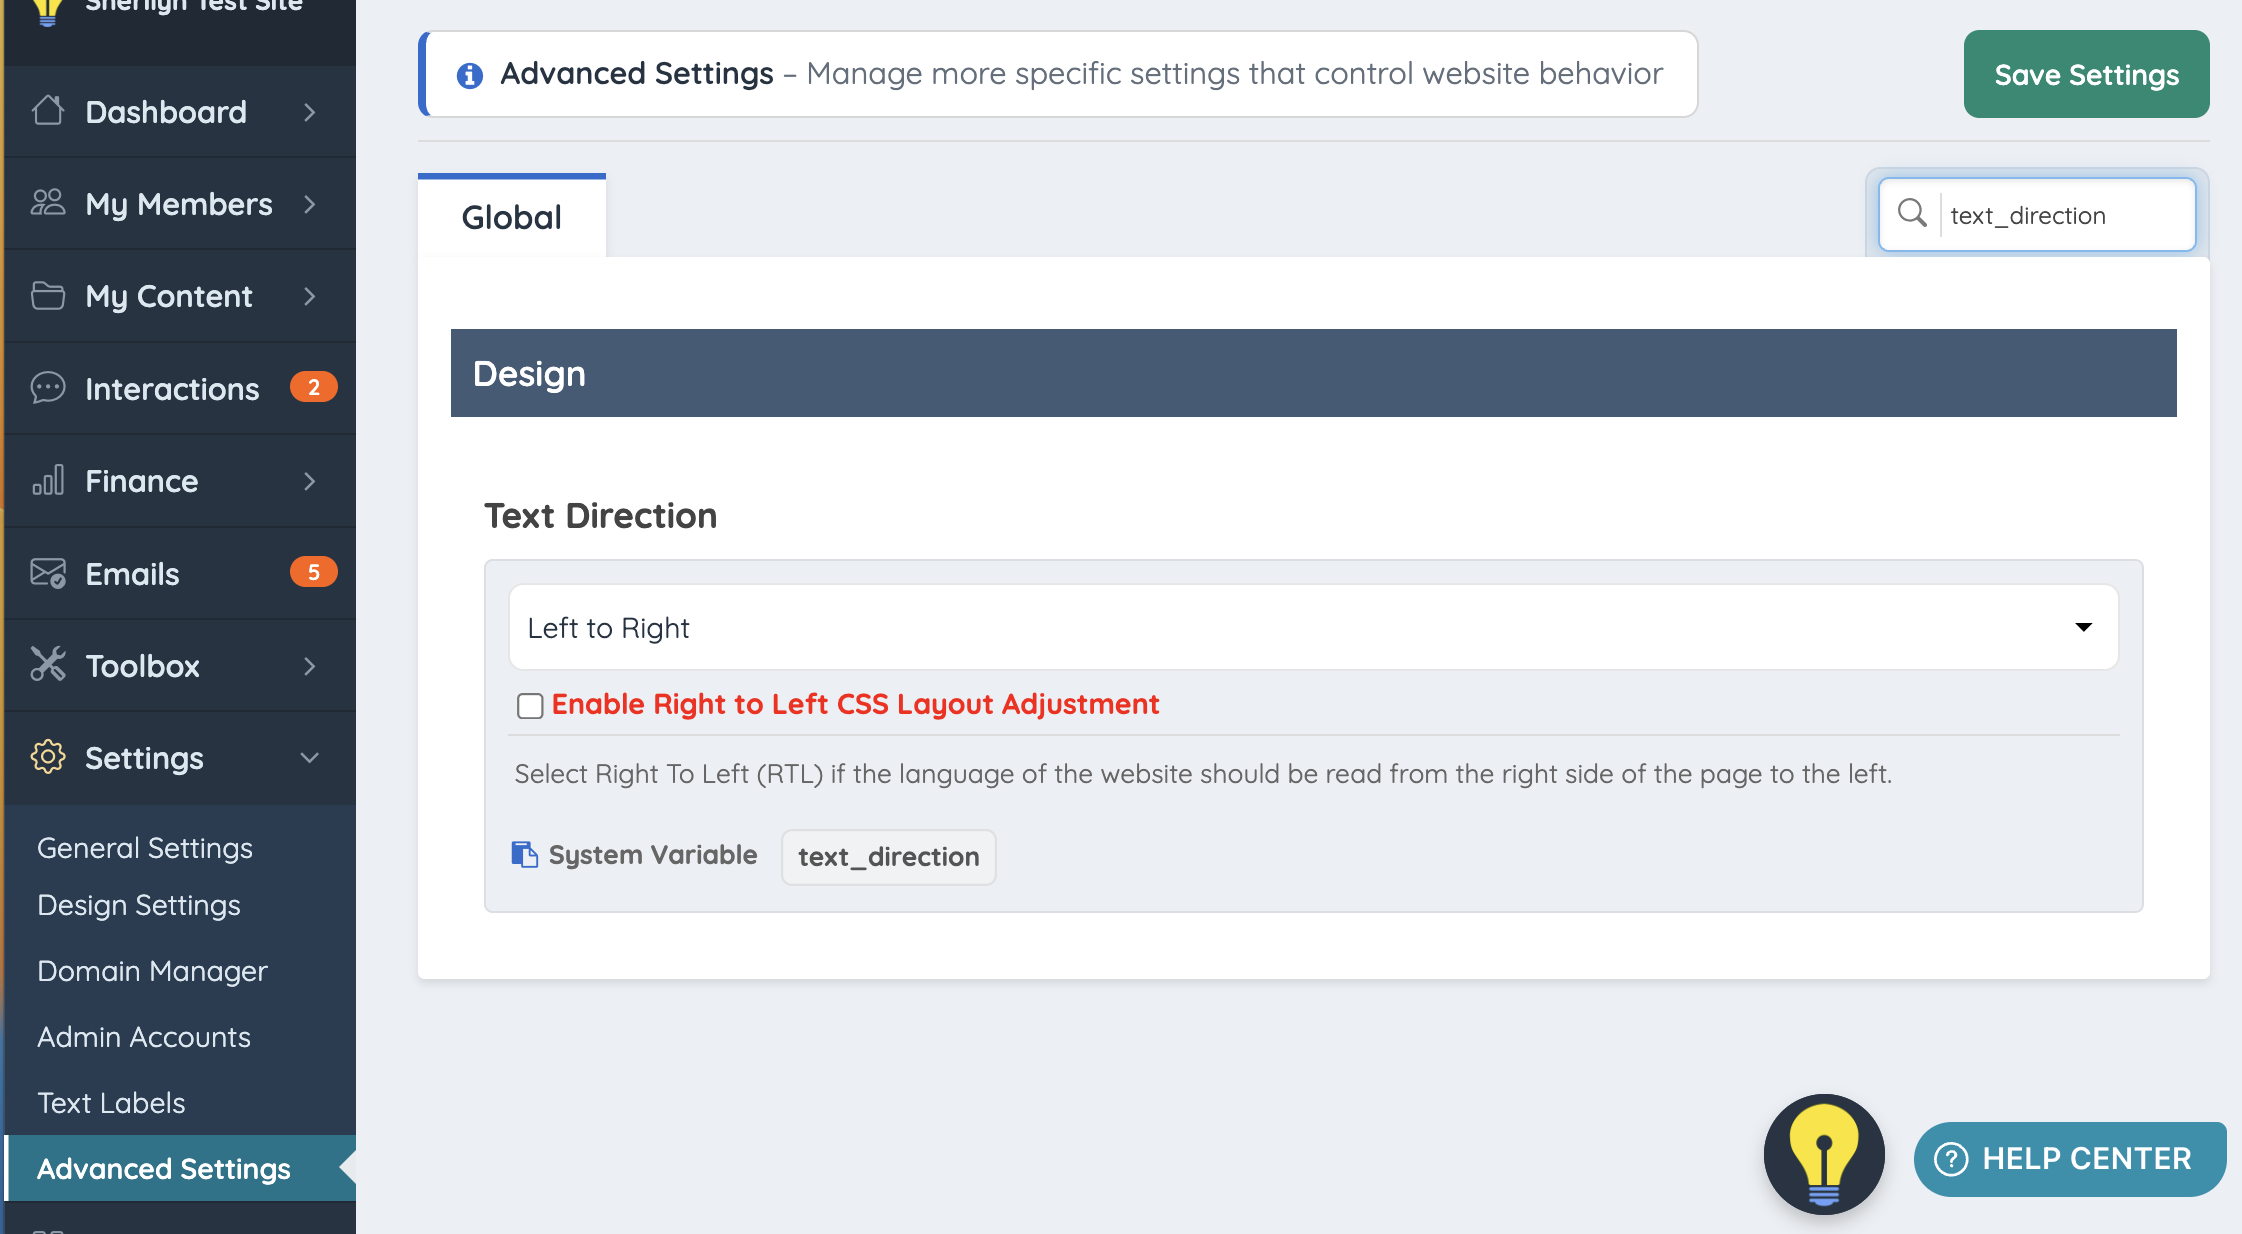Open the Text Direction dropdown
This screenshot has width=2242, height=1234.
pyautogui.click(x=1313, y=627)
